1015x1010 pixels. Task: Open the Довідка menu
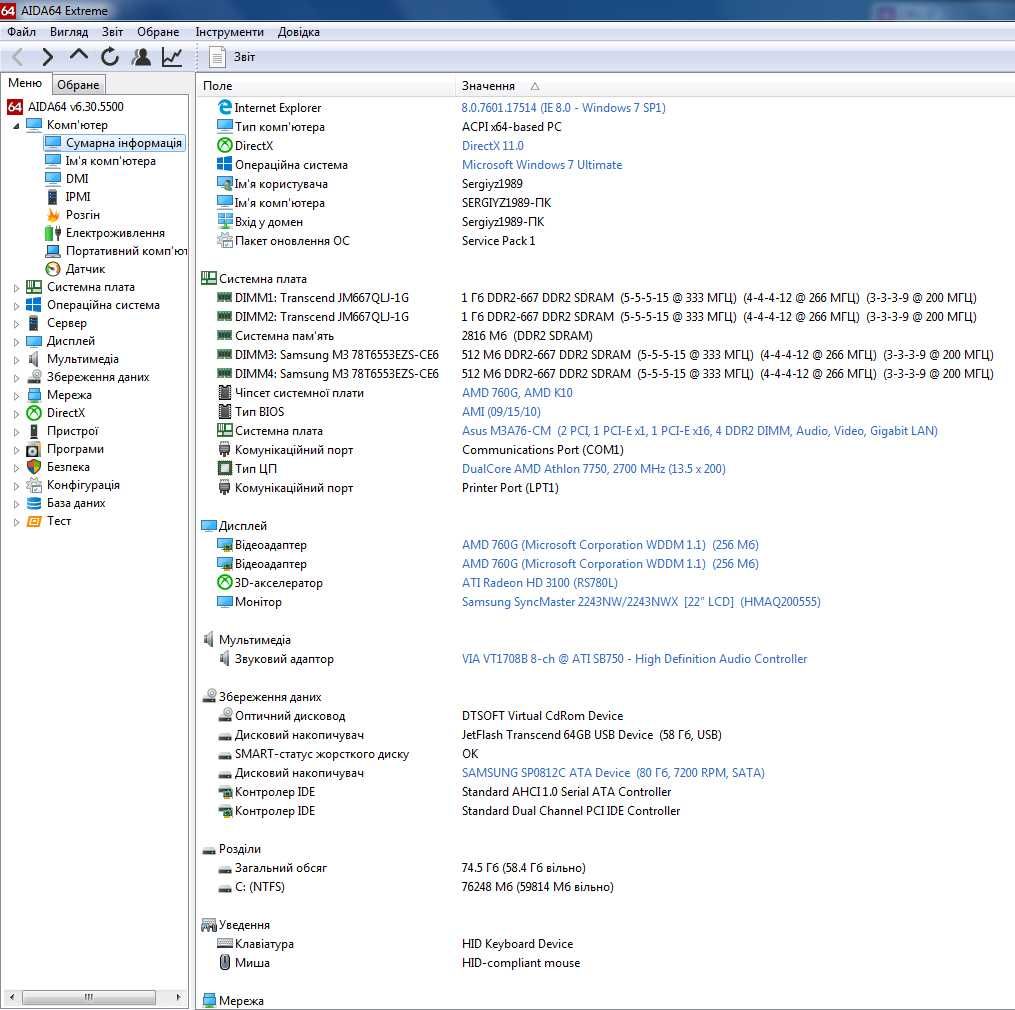click(298, 32)
